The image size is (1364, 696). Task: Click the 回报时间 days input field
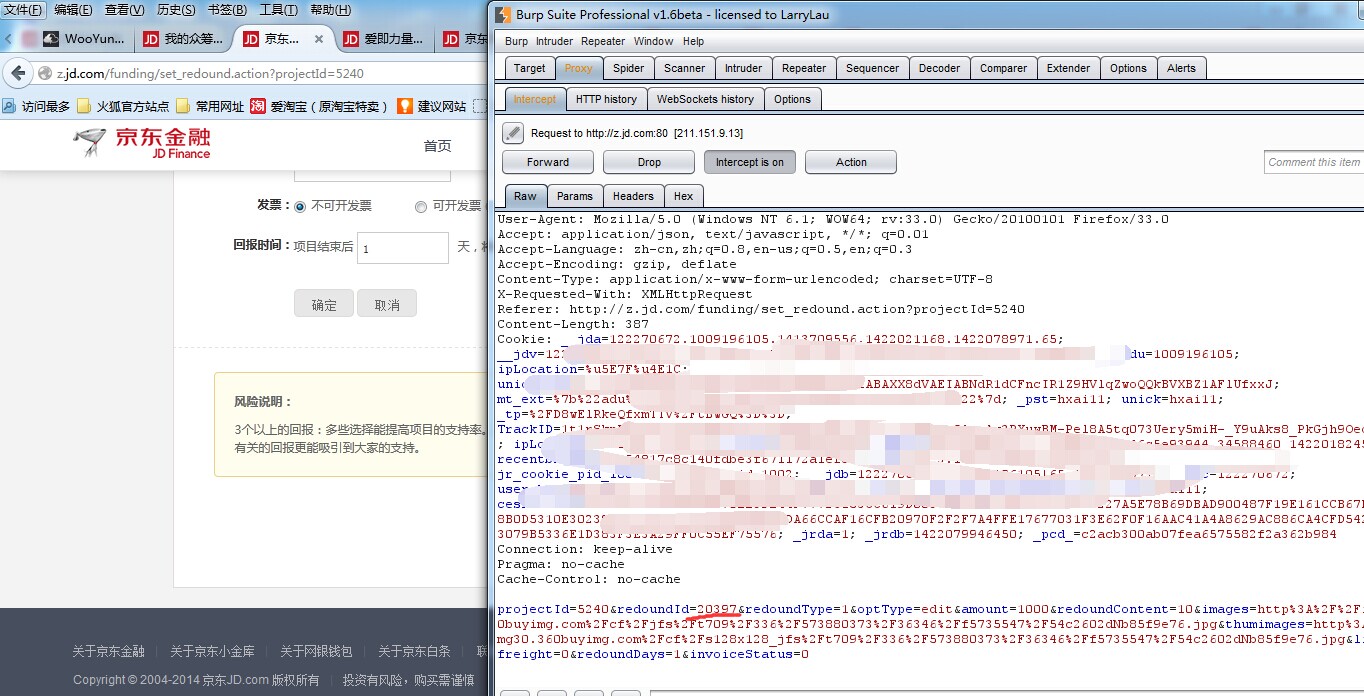click(x=402, y=248)
